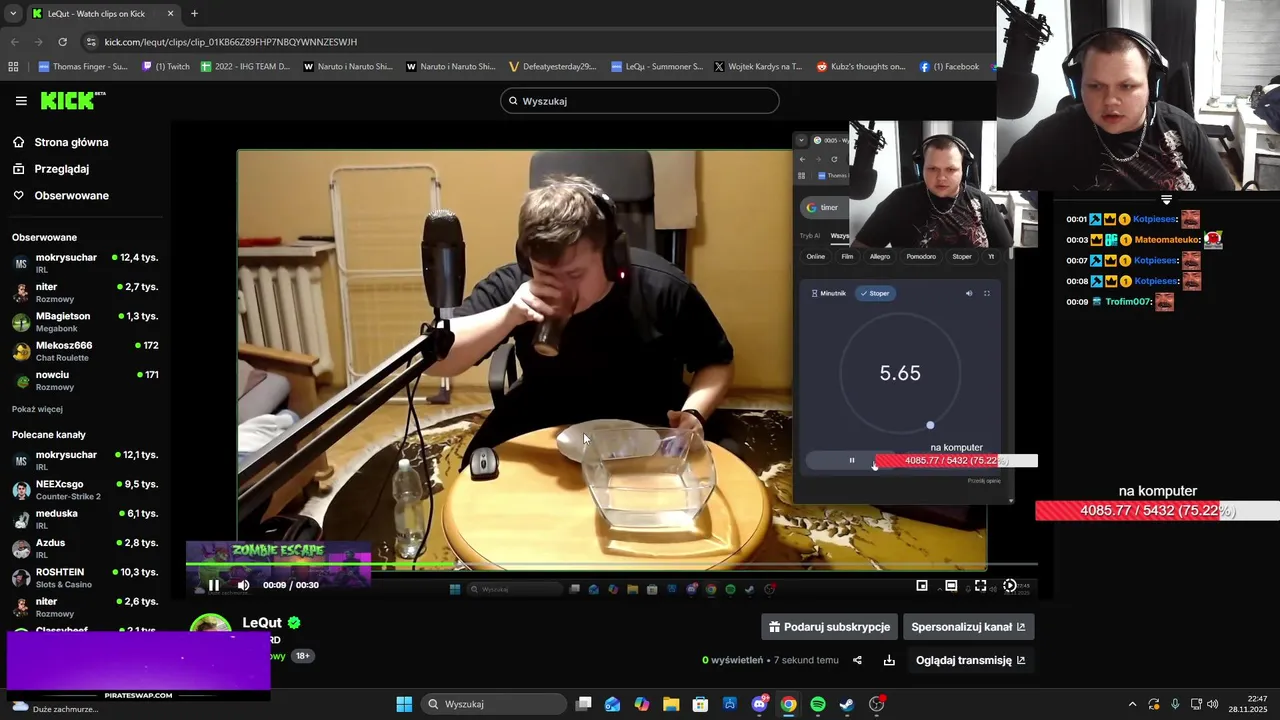Enter fullscreen on the clip player
1280x720 pixels.
pyautogui.click(x=980, y=586)
